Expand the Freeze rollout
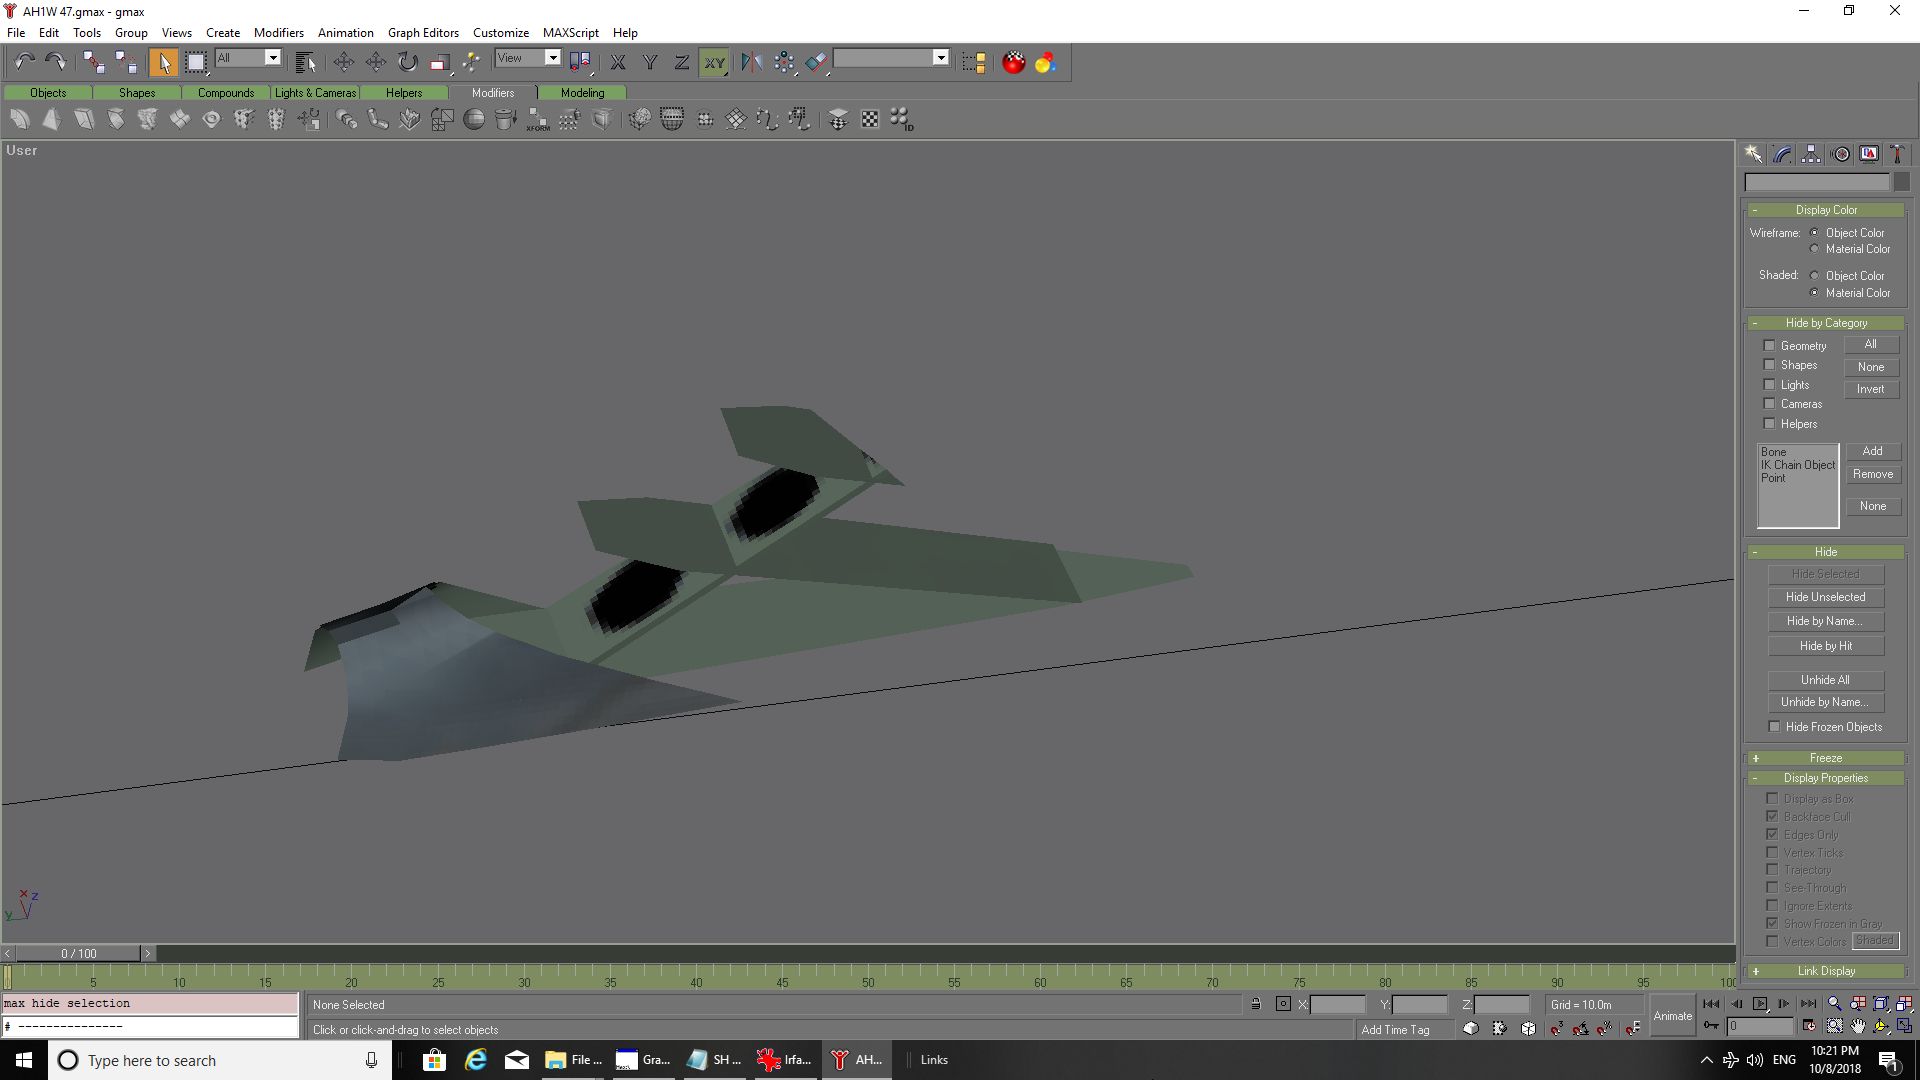This screenshot has height=1080, width=1920. (x=1825, y=758)
